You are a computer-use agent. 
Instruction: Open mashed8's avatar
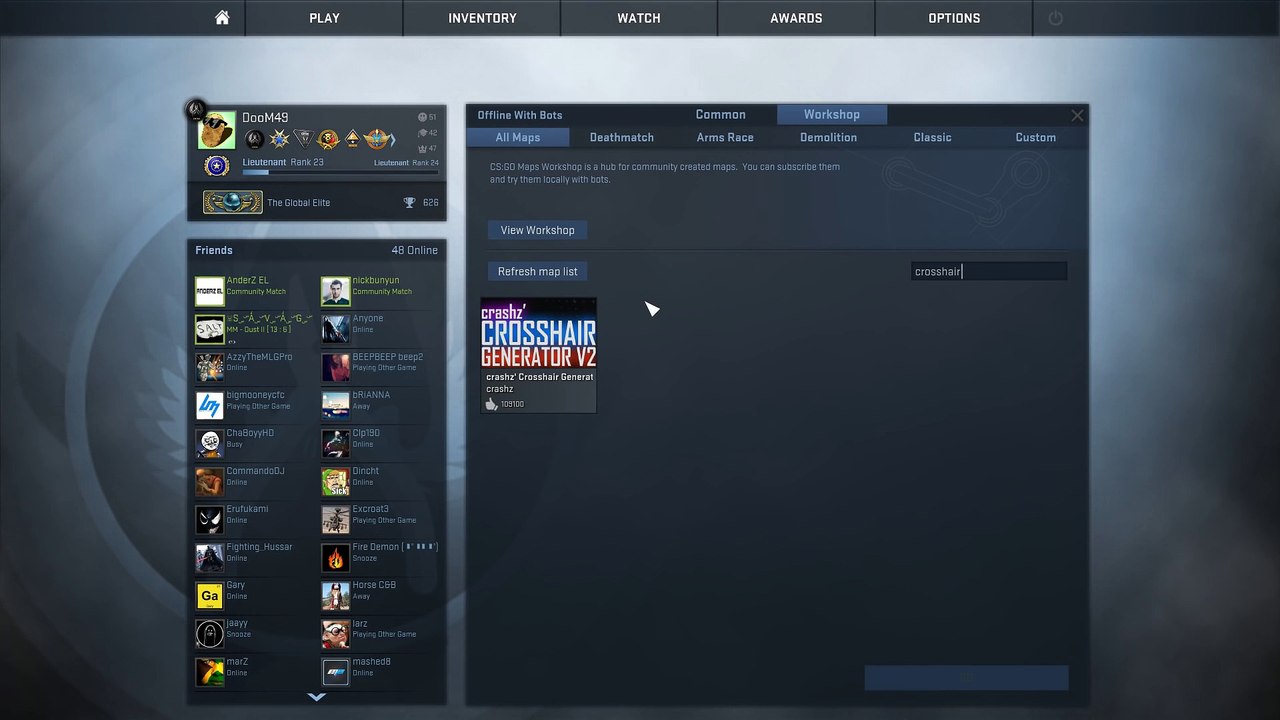[335, 672]
